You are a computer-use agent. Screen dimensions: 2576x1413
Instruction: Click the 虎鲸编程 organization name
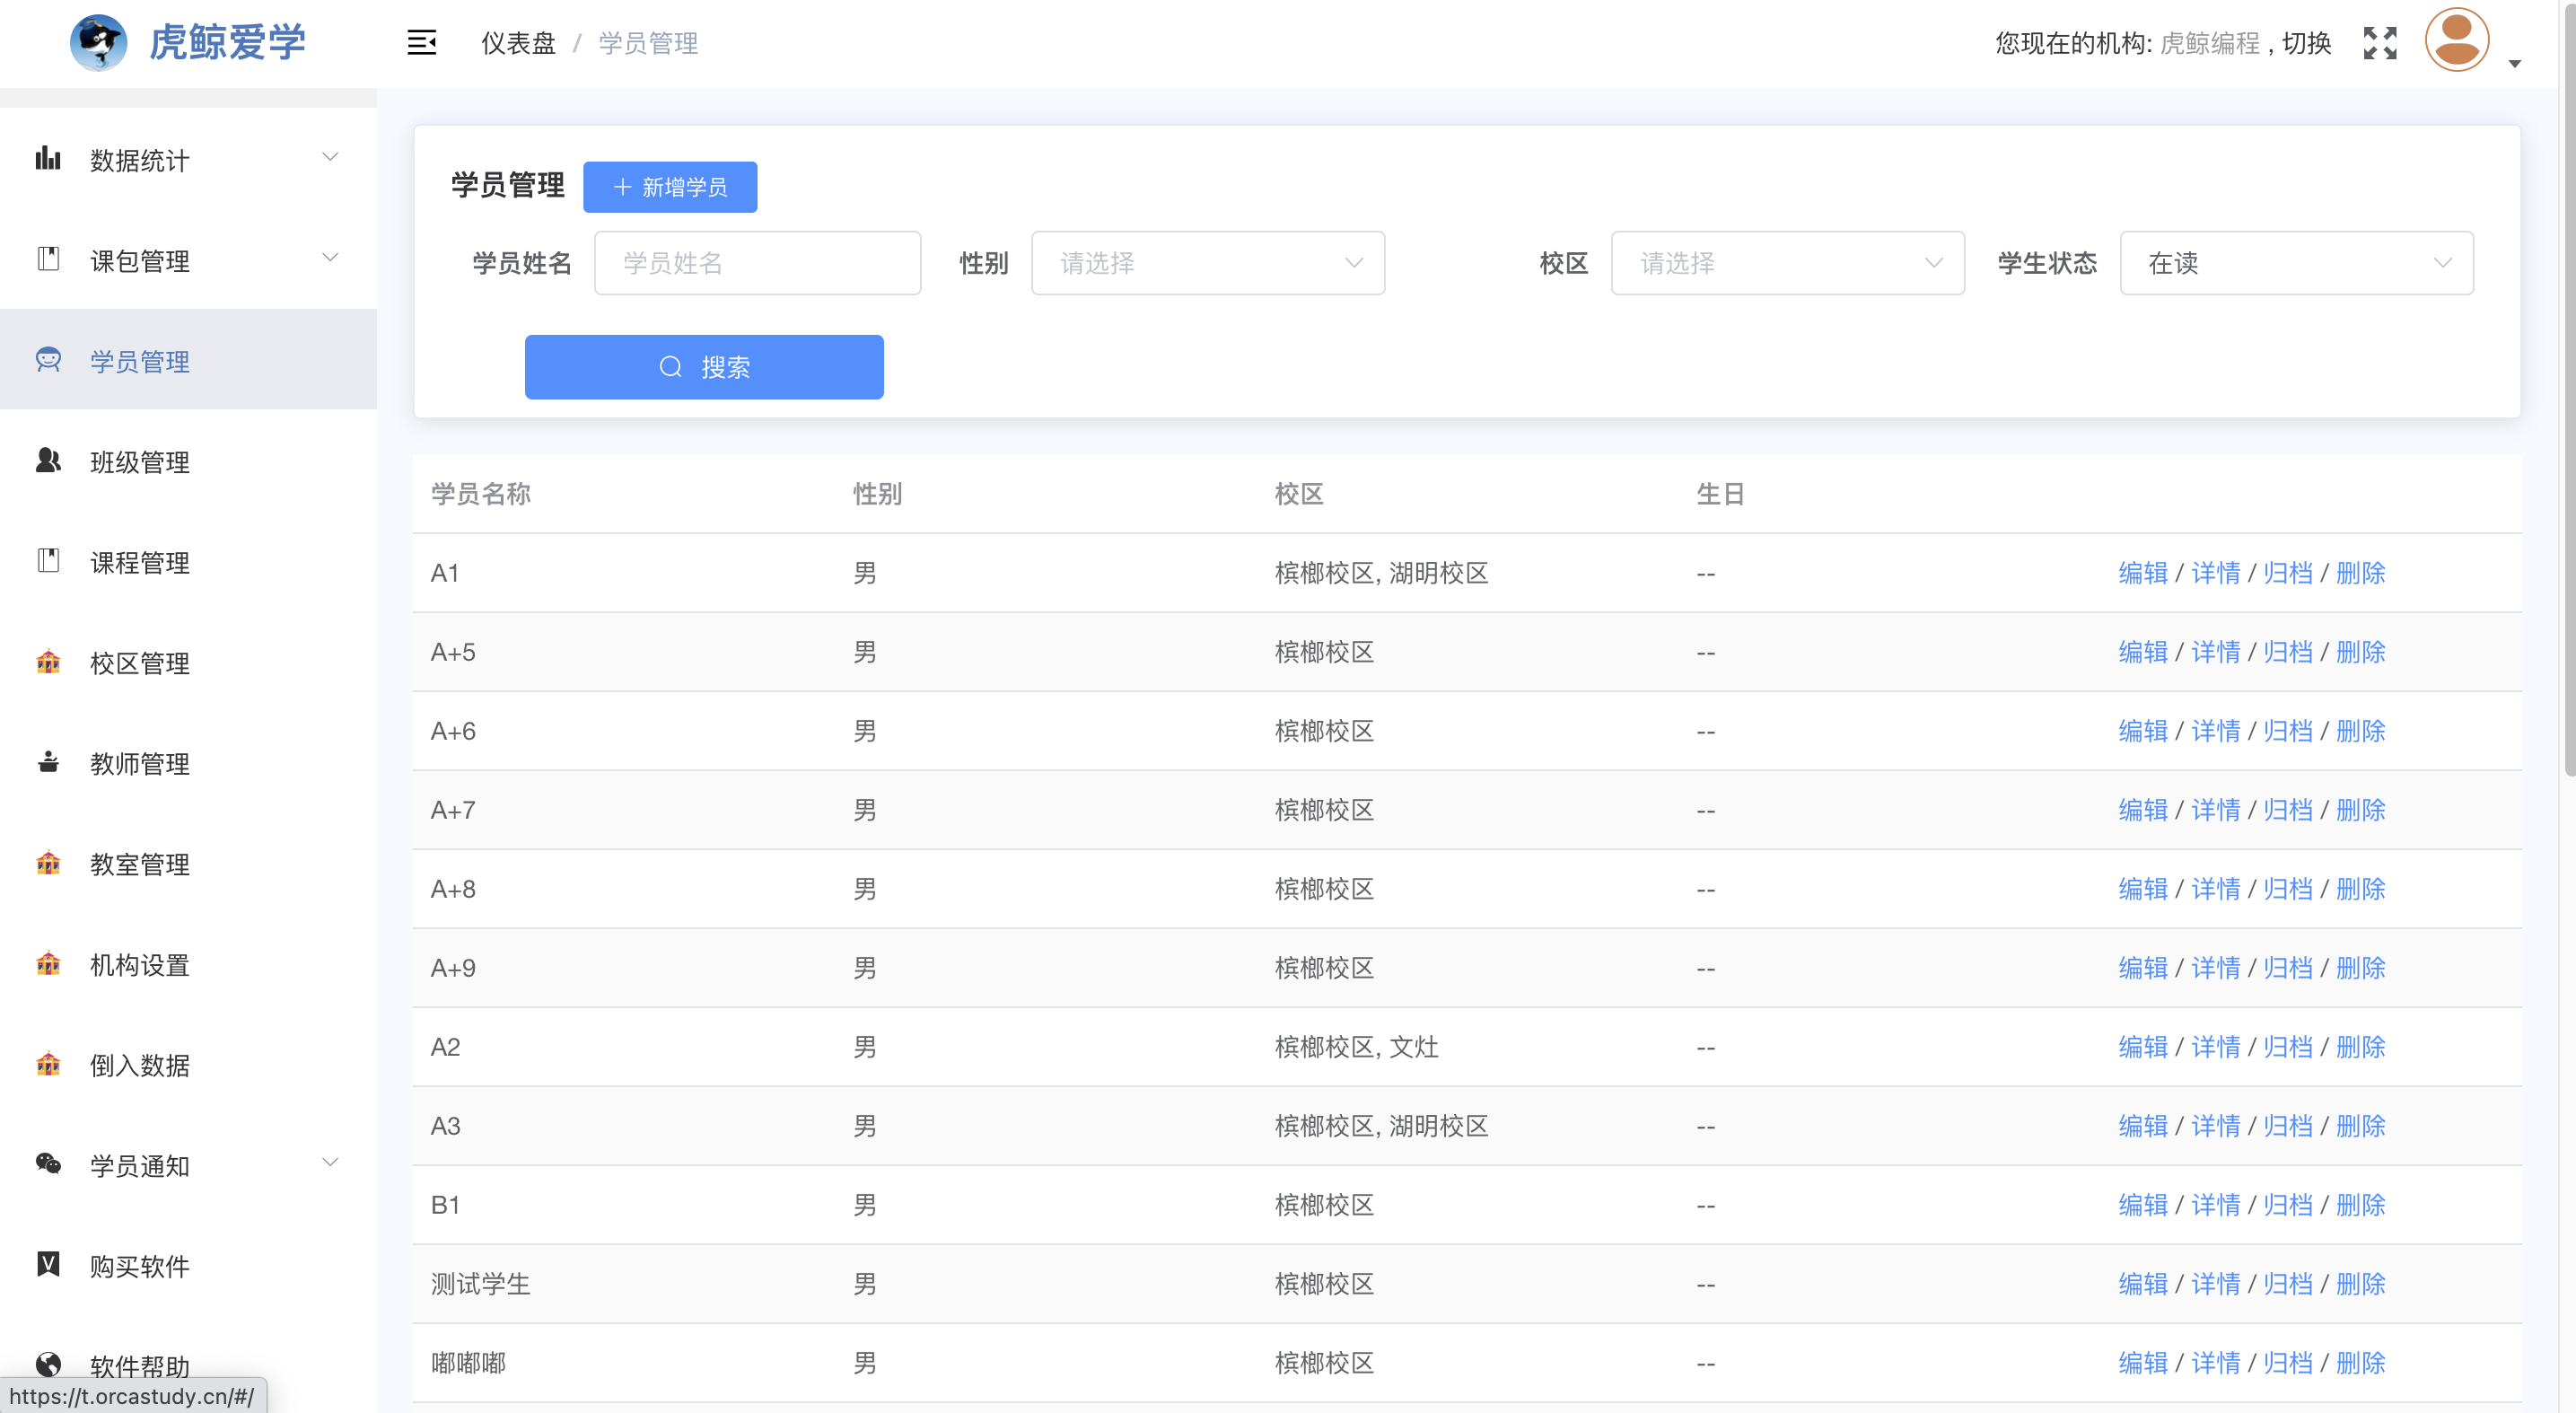click(2210, 43)
